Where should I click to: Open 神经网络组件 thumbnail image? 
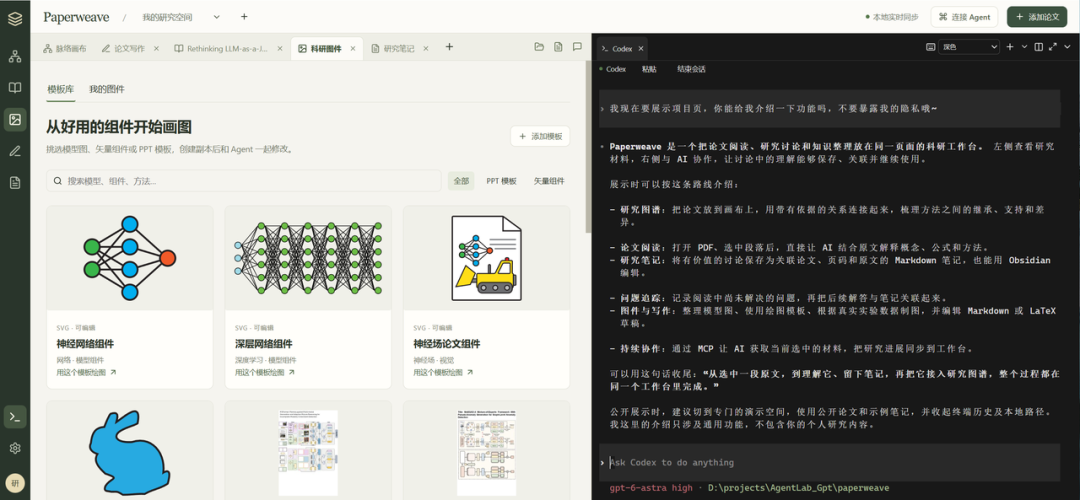coord(129,258)
